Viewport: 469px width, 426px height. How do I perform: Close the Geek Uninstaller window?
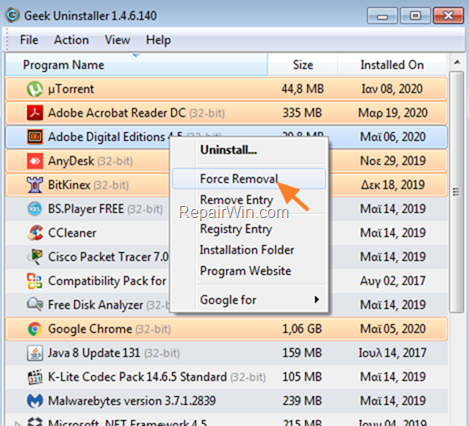coord(448,16)
